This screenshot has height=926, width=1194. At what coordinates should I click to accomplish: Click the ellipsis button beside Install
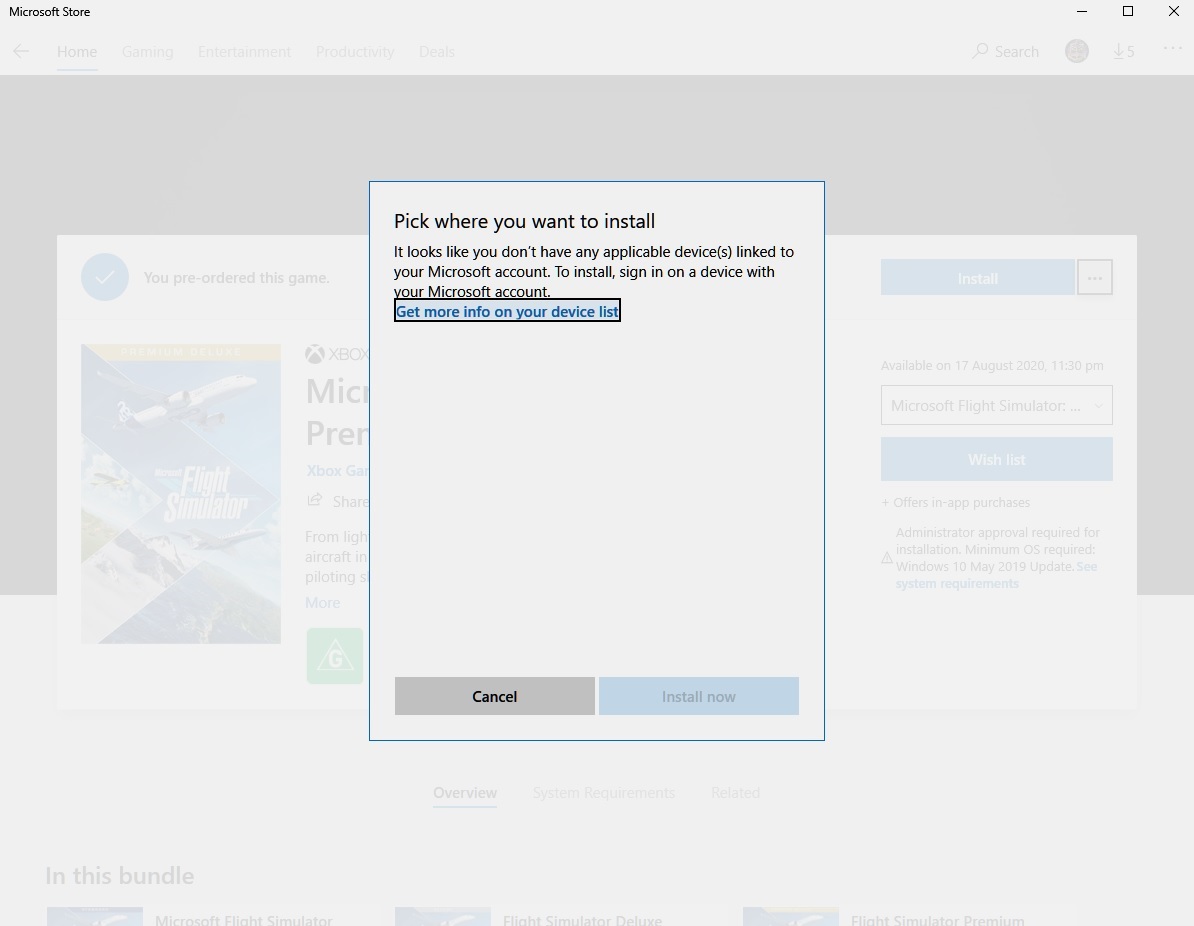coord(1094,277)
